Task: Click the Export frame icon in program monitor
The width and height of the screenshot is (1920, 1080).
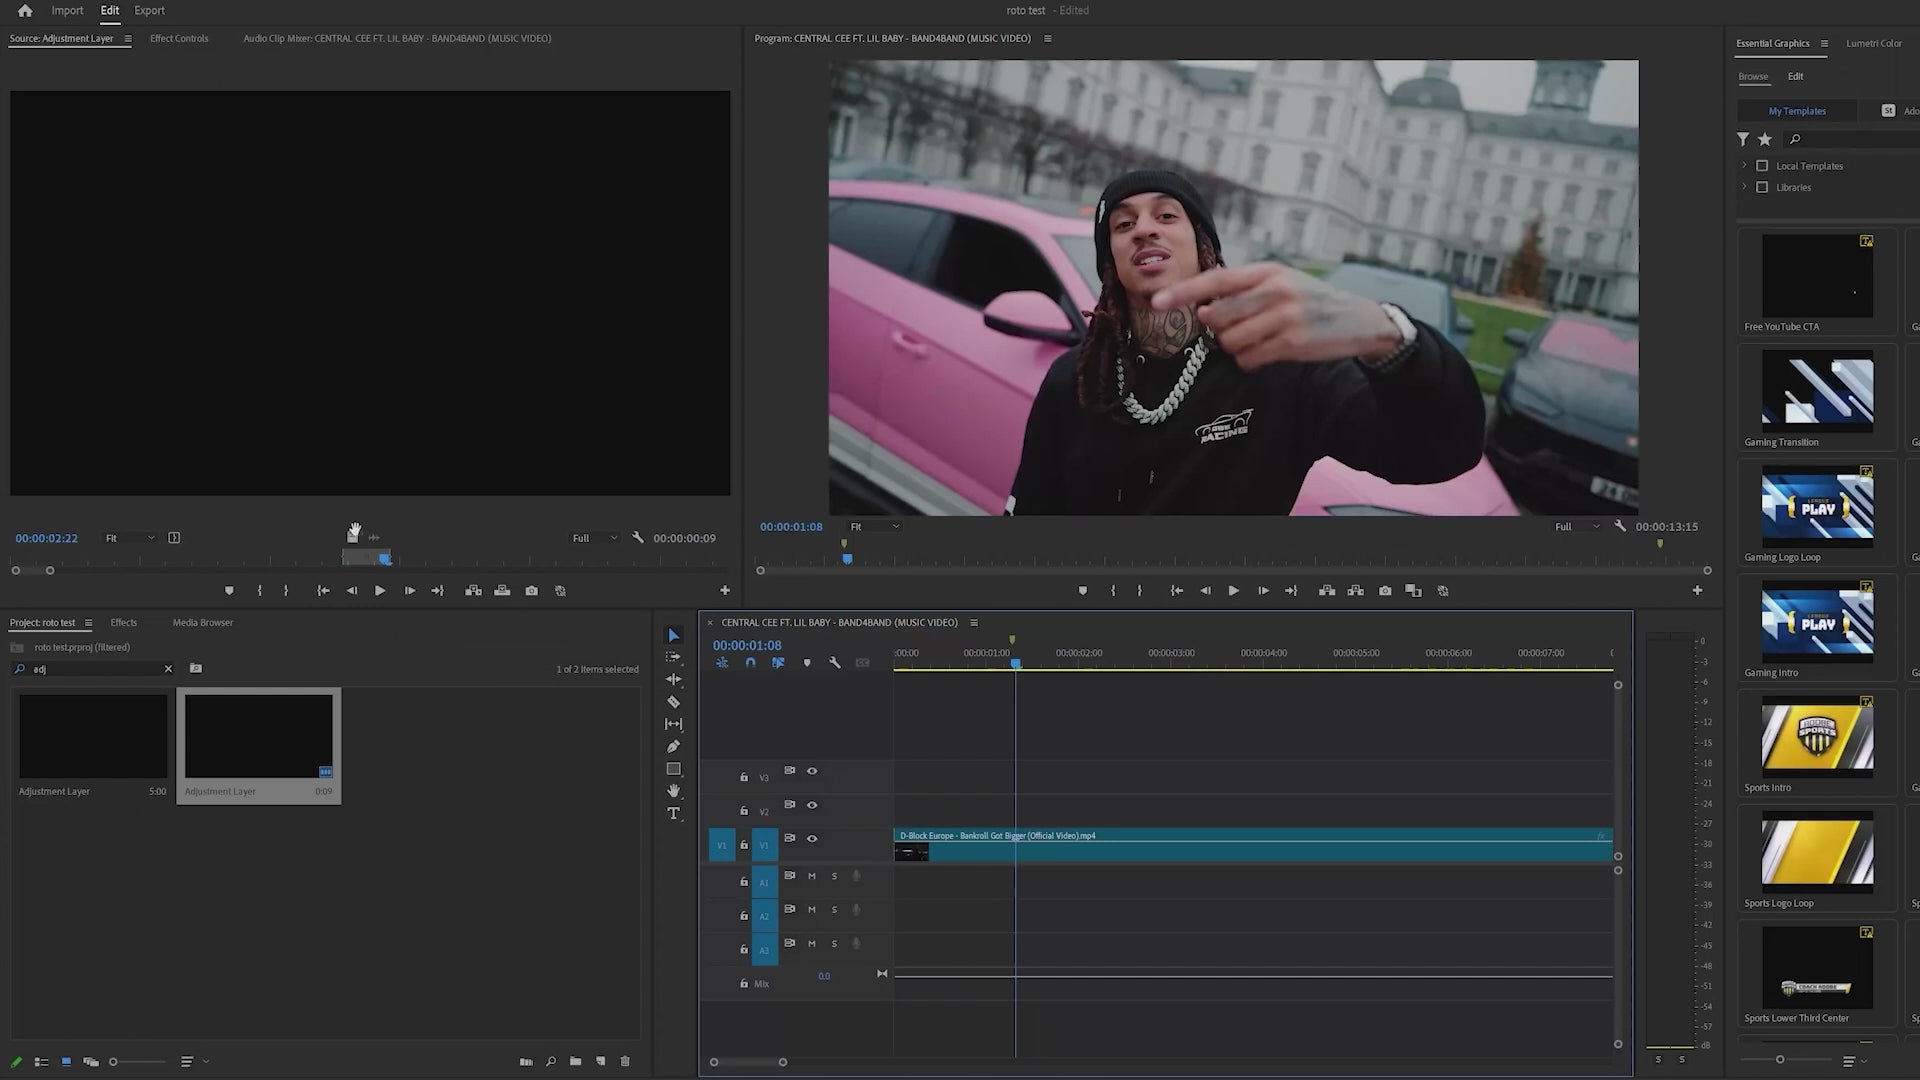Action: click(x=1386, y=589)
